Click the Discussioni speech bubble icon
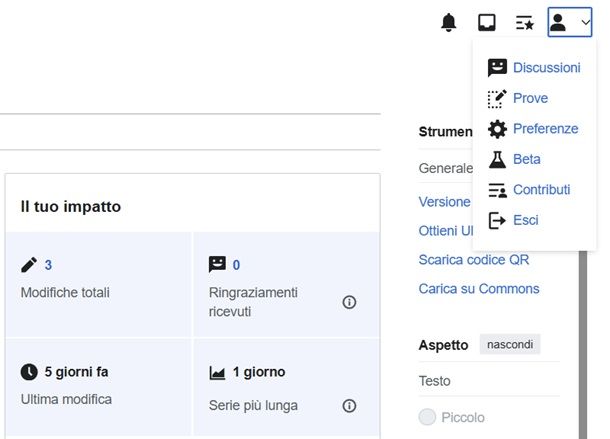This screenshot has height=439, width=610. click(497, 68)
